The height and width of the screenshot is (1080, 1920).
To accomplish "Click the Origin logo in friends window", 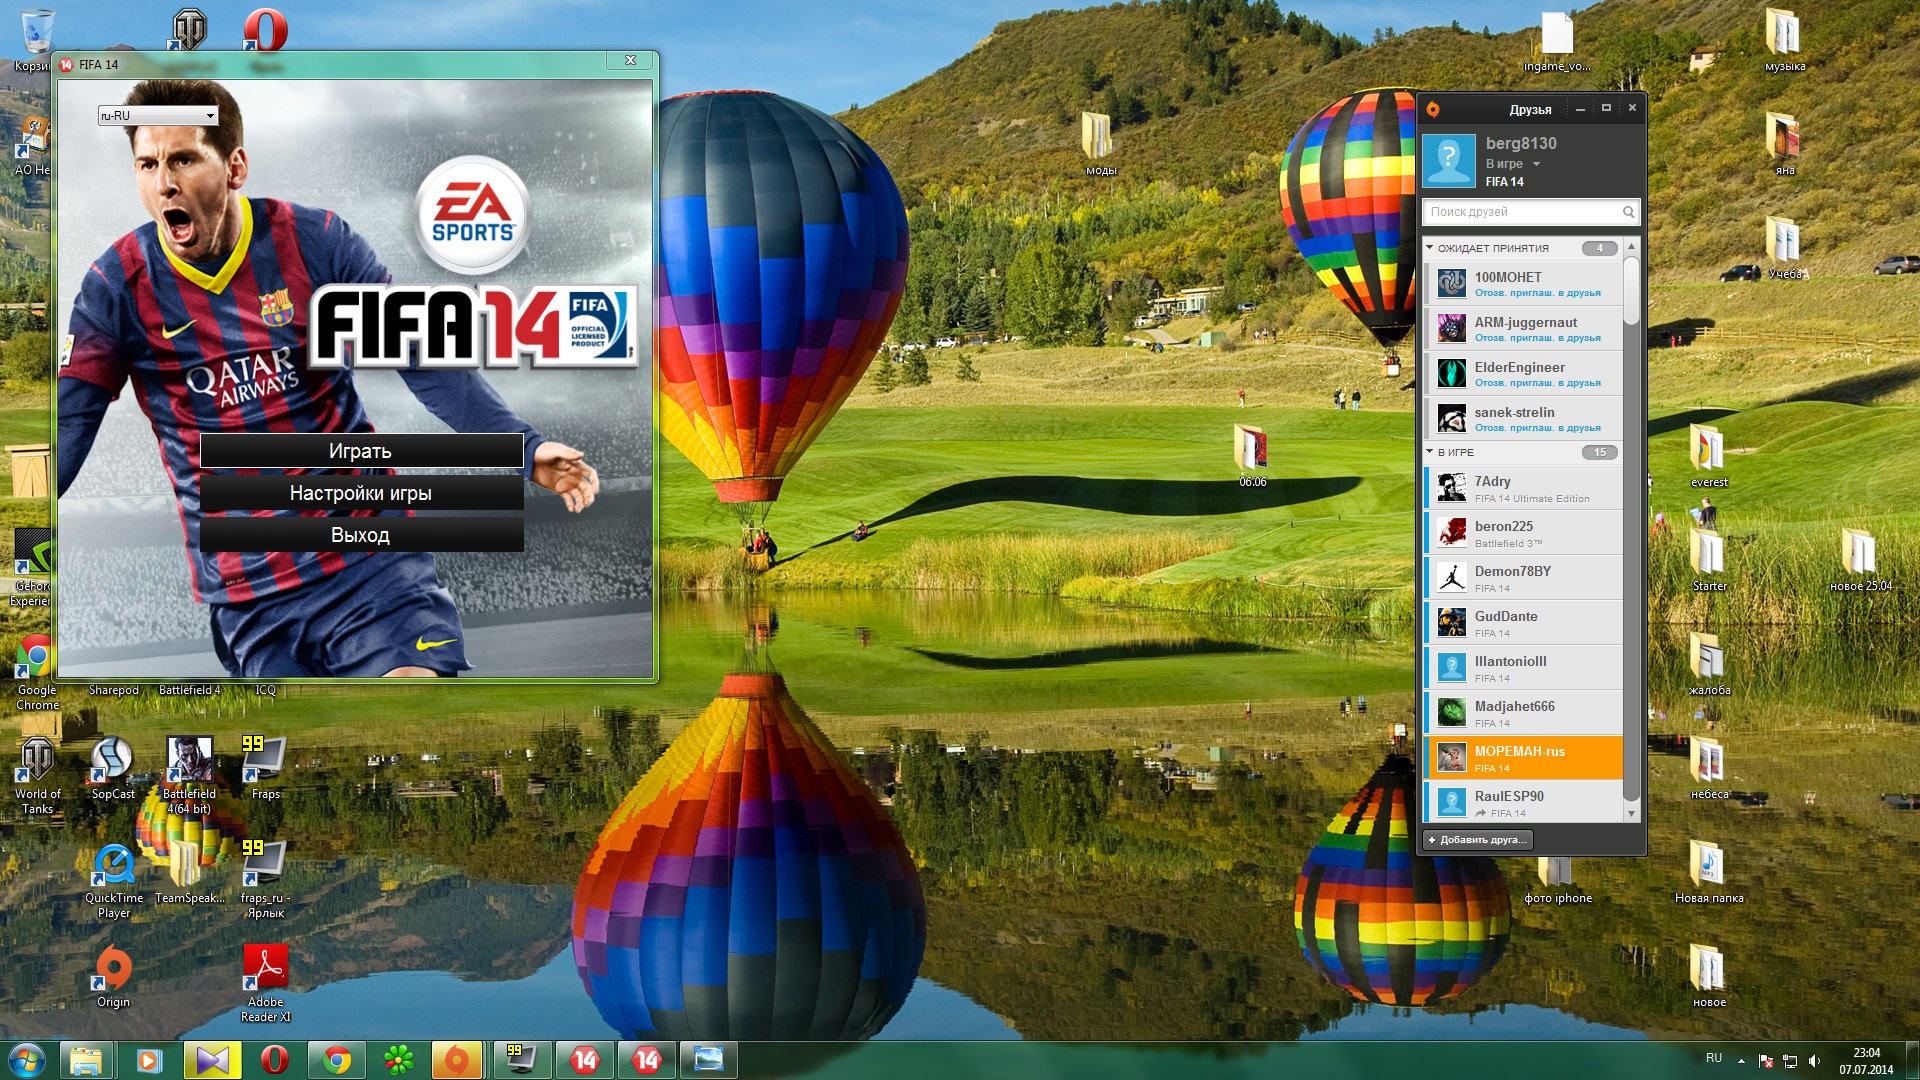I will (1433, 109).
